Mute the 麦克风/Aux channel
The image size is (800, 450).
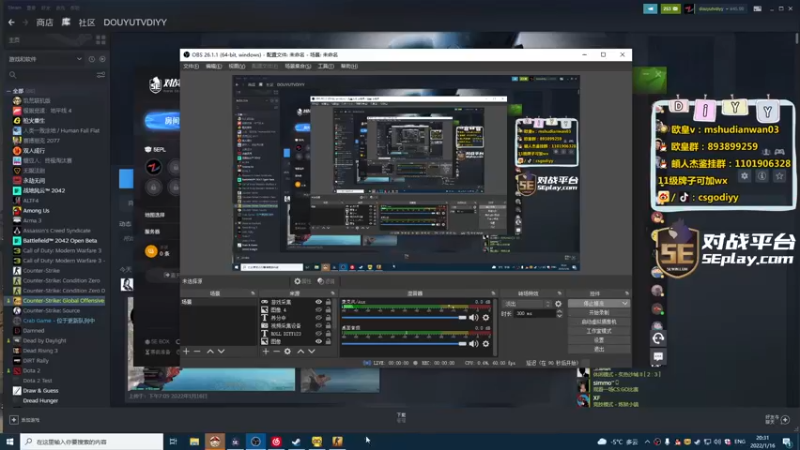(x=474, y=317)
